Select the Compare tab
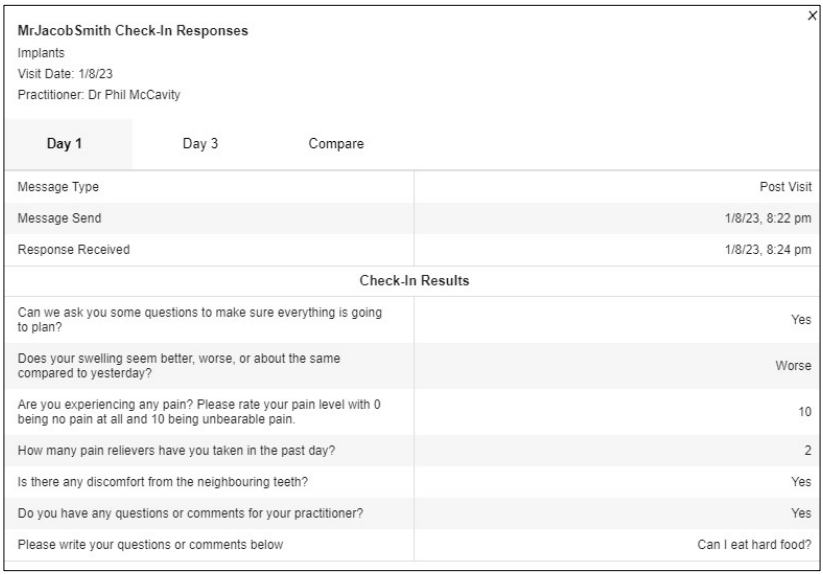The height and width of the screenshot is (575, 823). 336,144
